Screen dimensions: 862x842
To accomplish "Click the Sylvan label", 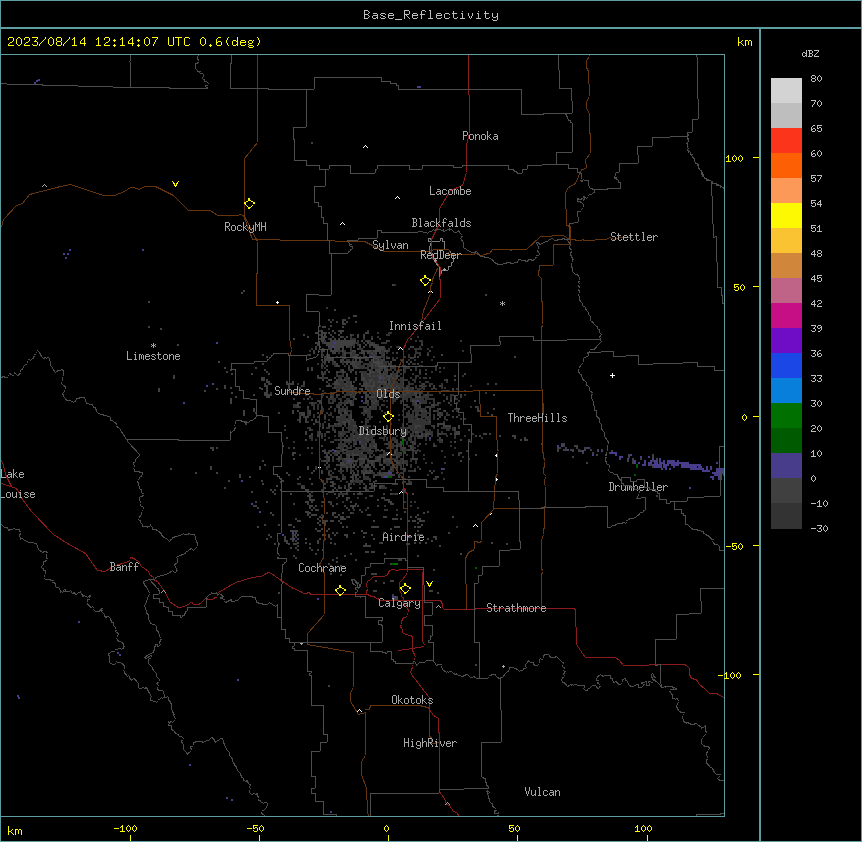I will tap(390, 245).
